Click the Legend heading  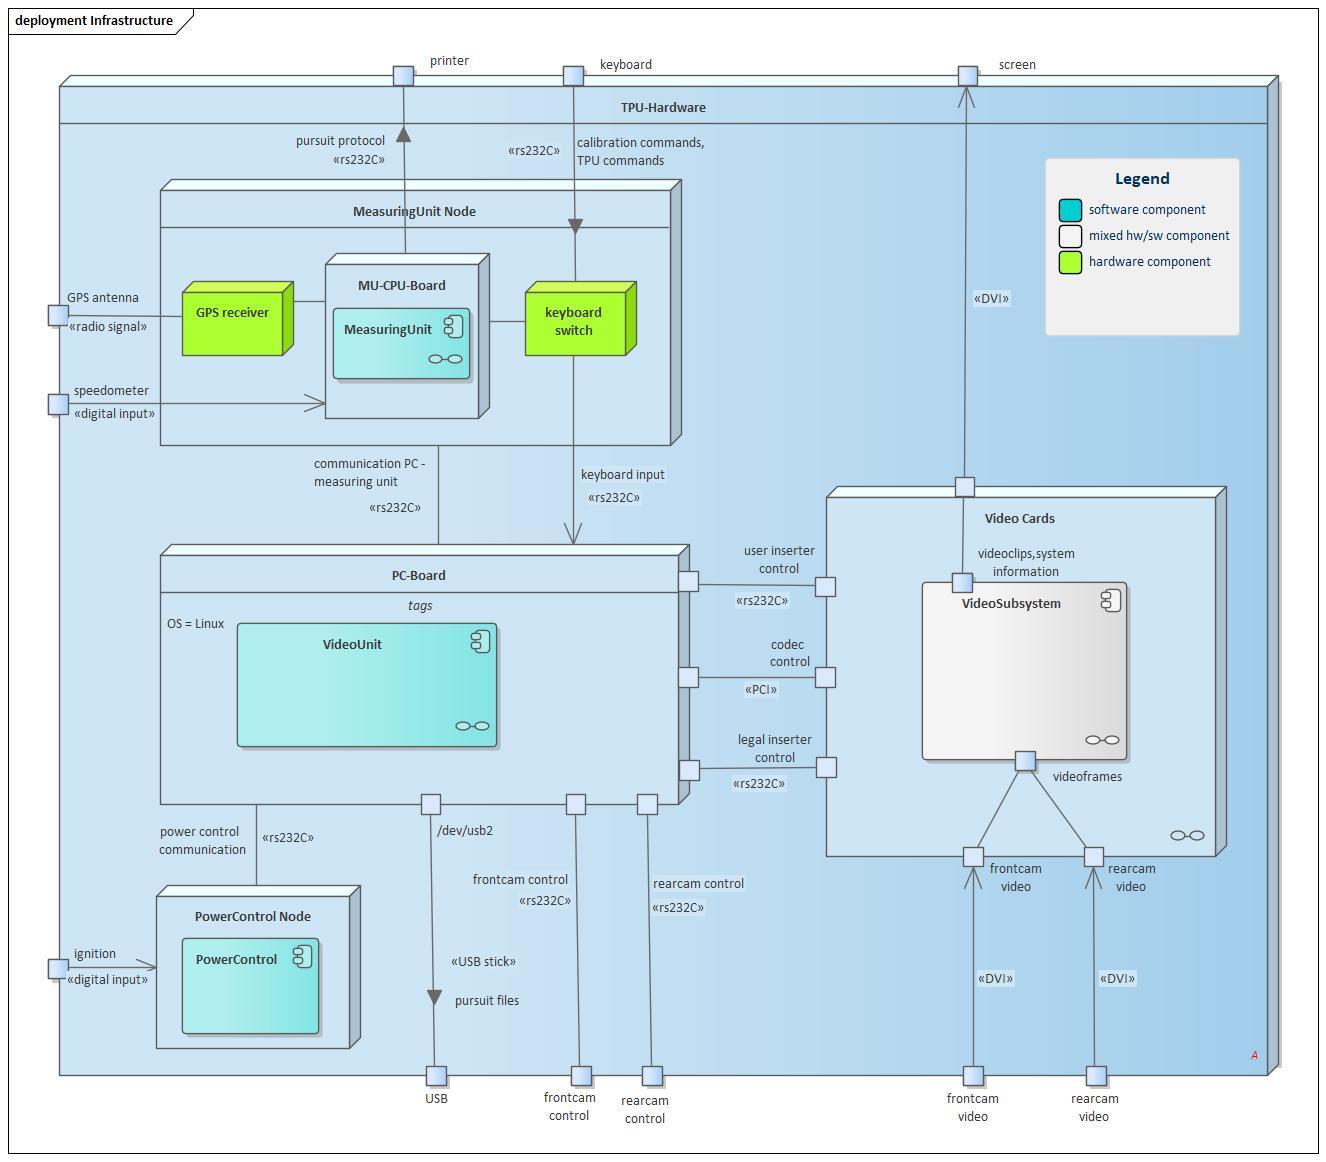1142,178
